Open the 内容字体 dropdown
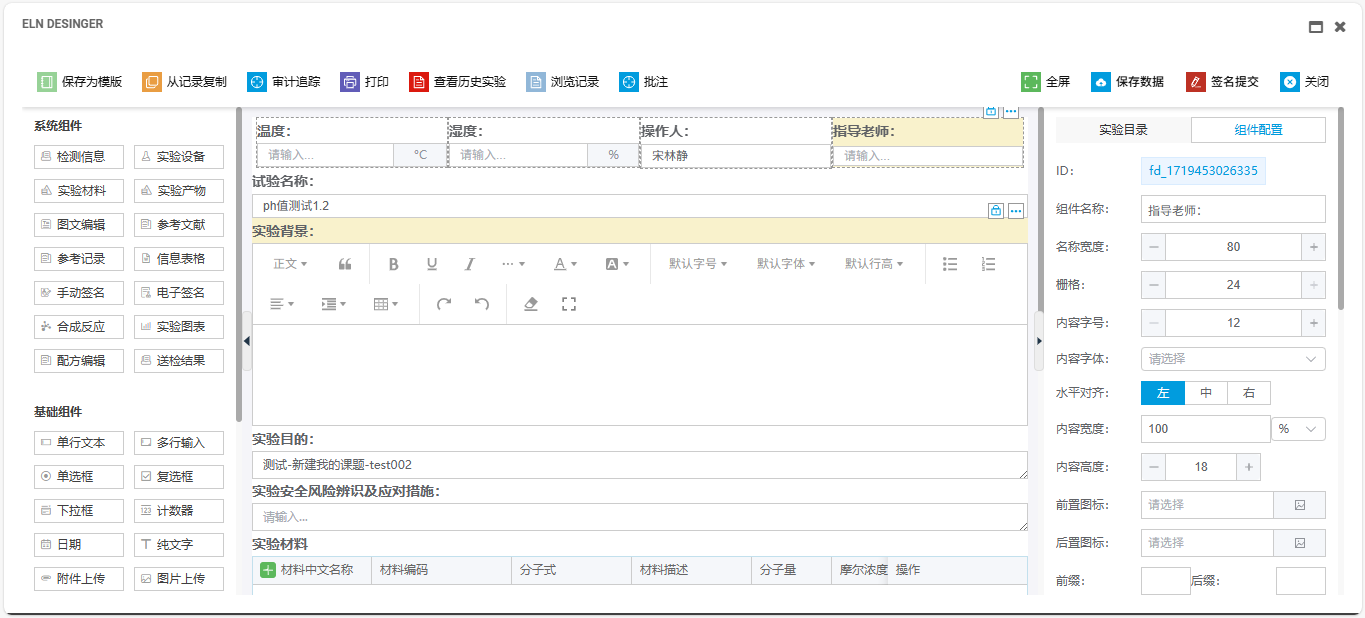The image size is (1365, 618). click(x=1233, y=359)
